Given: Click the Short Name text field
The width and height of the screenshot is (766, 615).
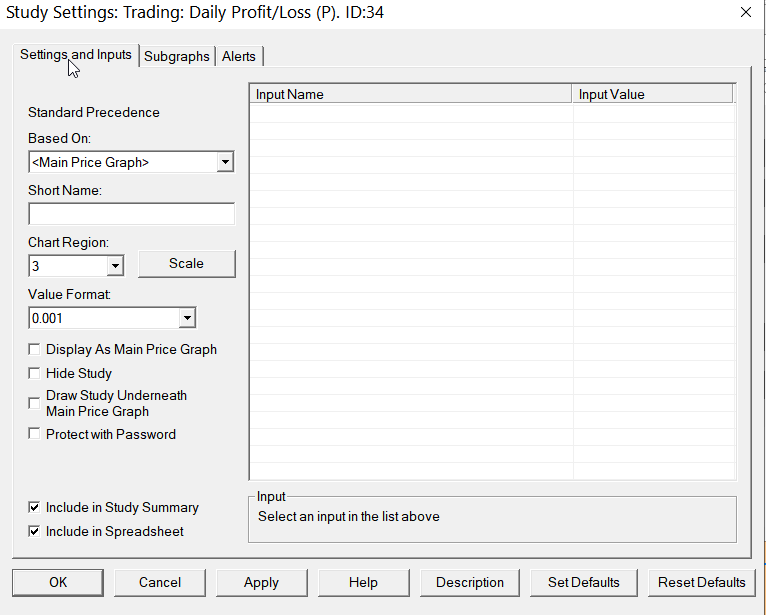Looking at the screenshot, I should click(131, 214).
